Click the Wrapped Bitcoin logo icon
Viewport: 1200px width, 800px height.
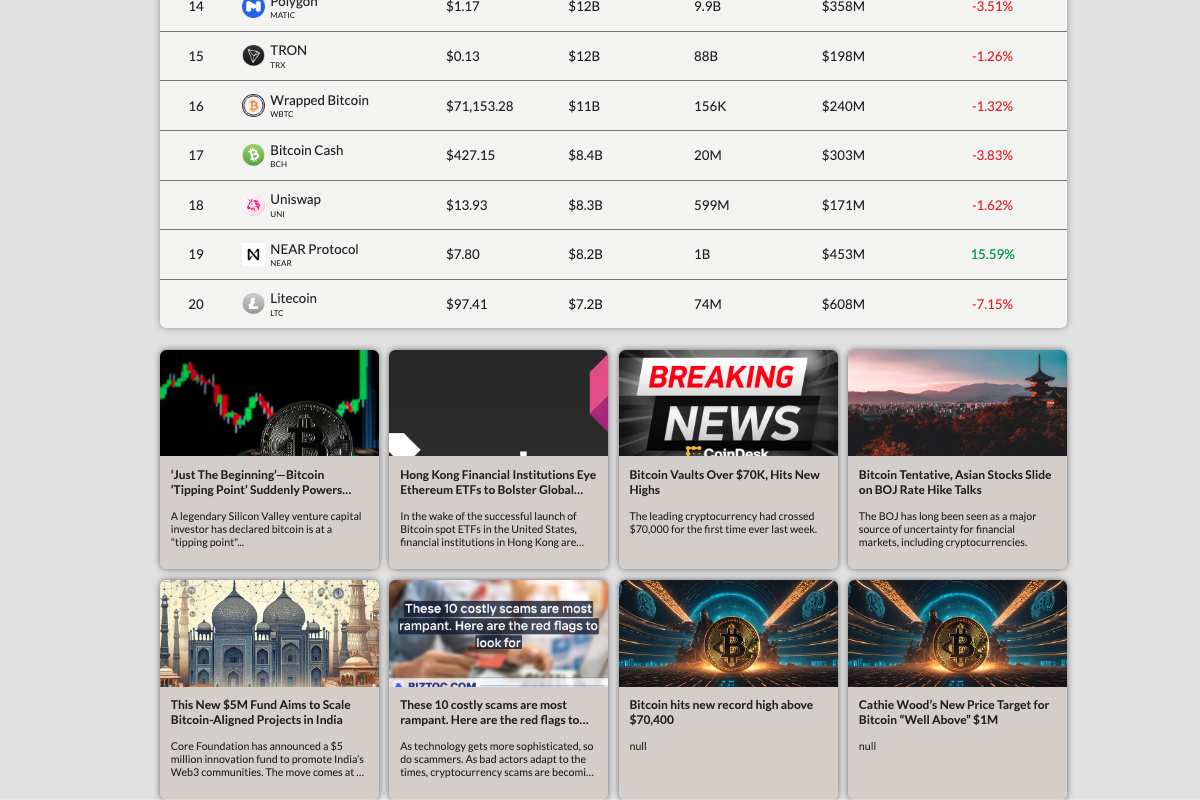253,105
